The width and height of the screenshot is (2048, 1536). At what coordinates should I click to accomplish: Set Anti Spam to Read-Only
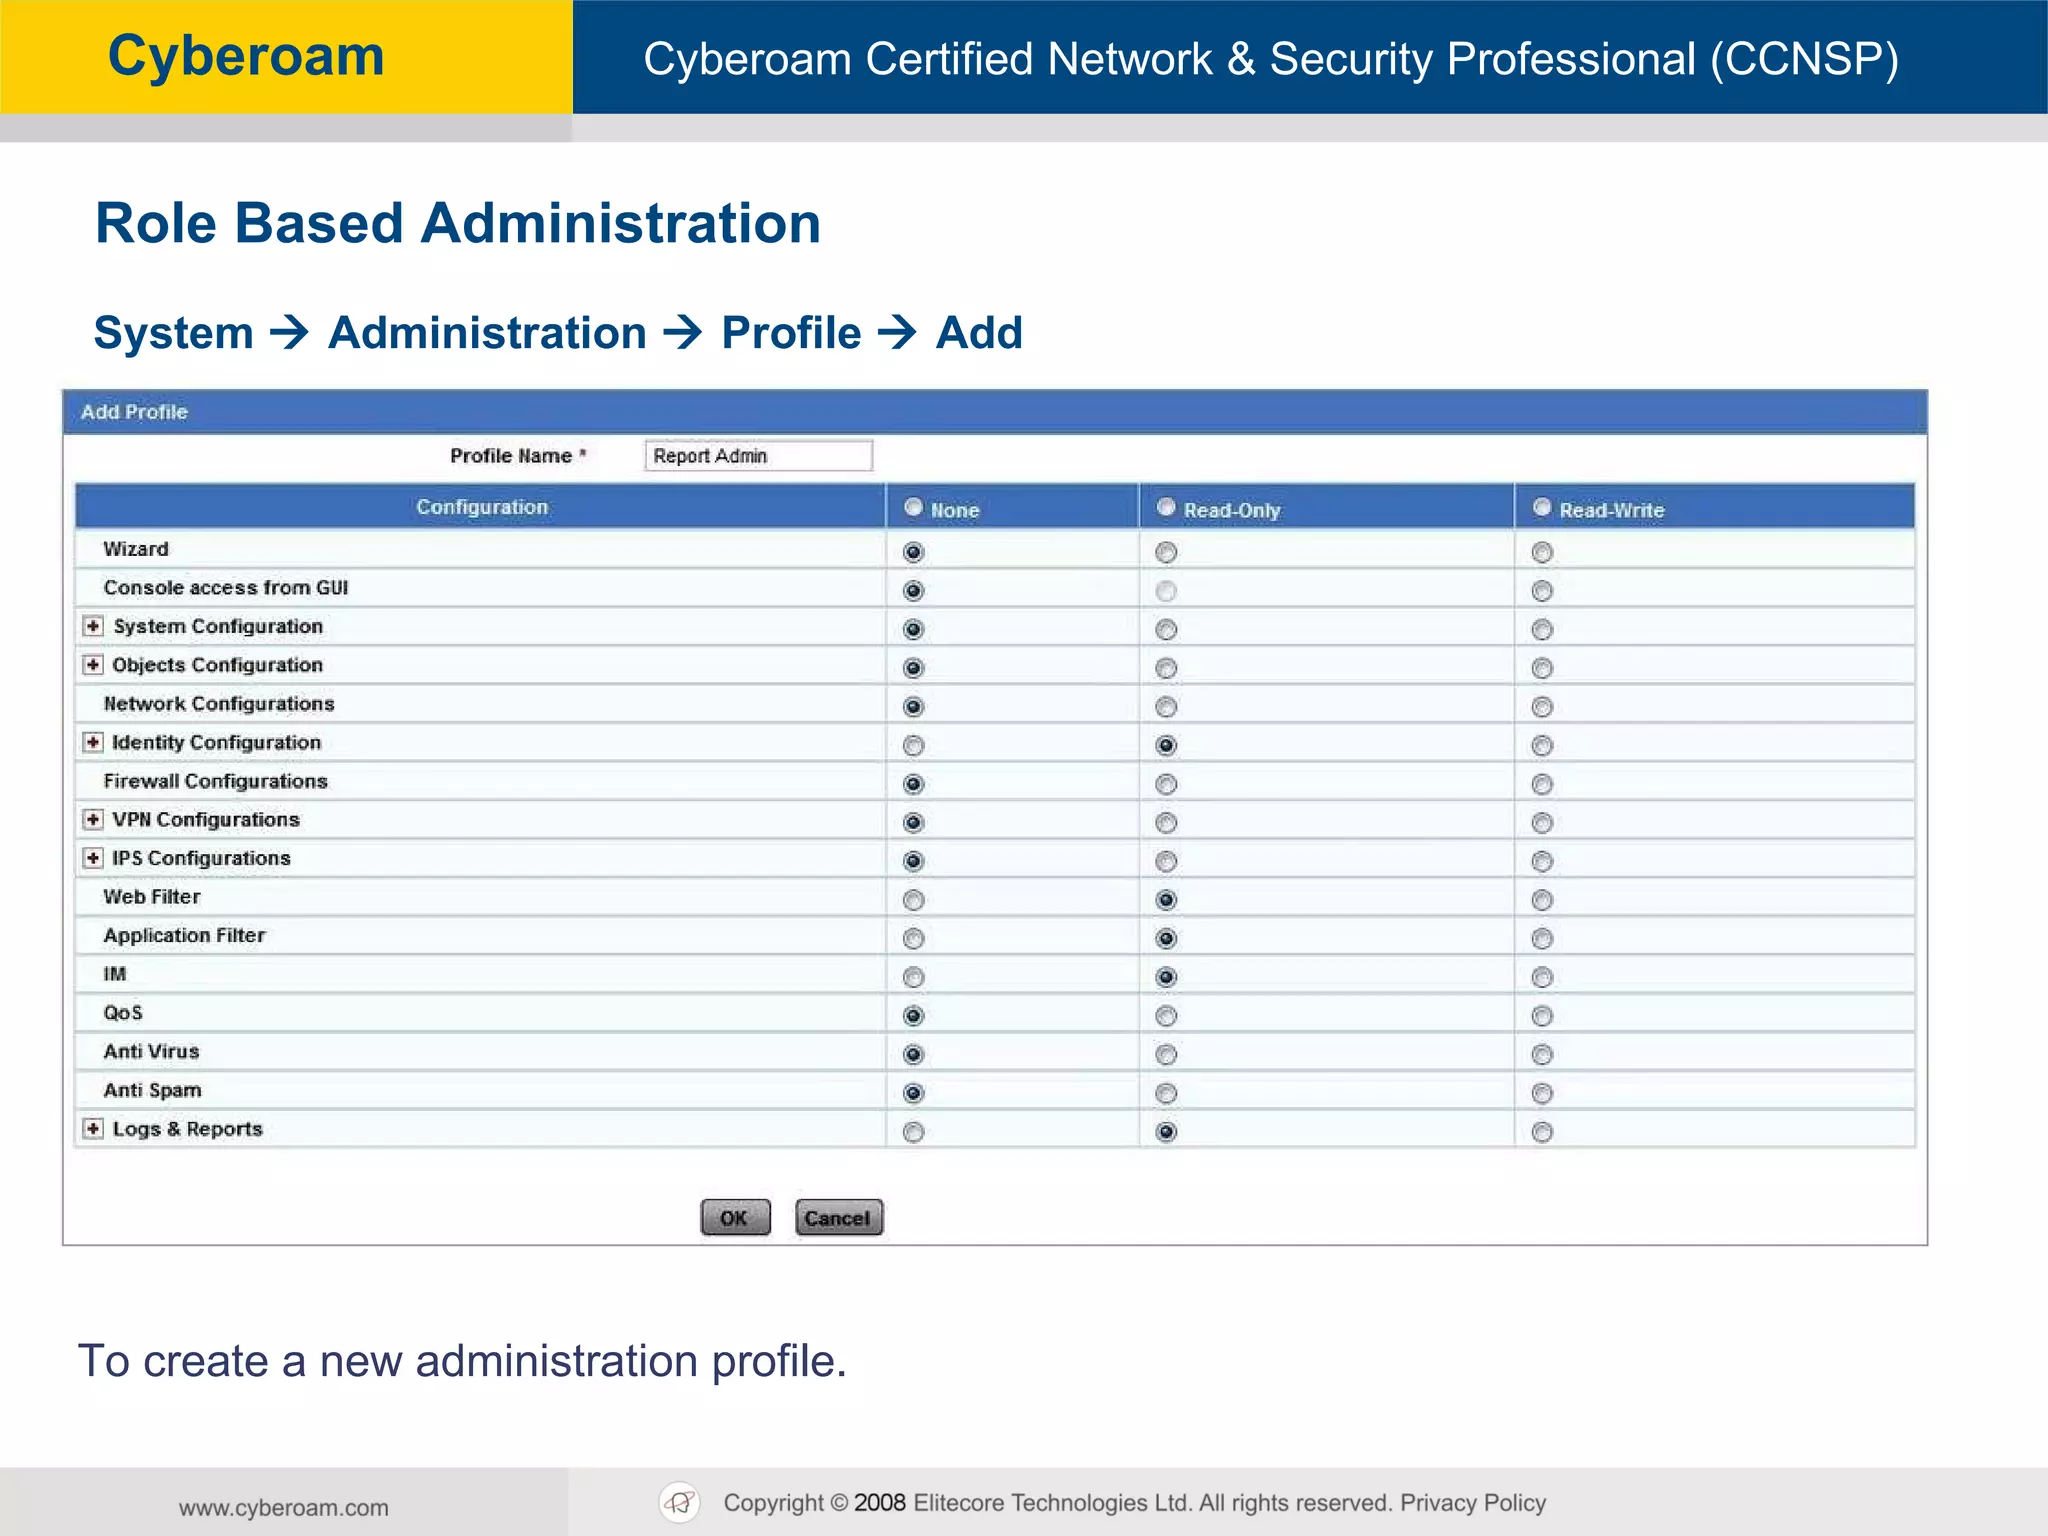point(1166,1093)
